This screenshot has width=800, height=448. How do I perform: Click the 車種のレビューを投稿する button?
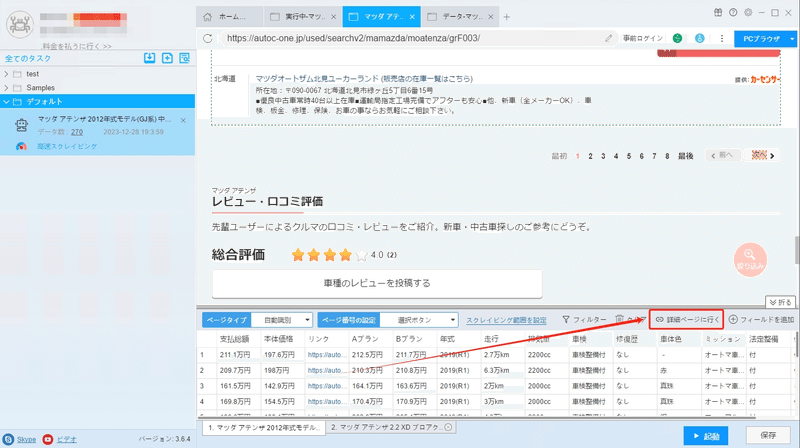point(377,283)
